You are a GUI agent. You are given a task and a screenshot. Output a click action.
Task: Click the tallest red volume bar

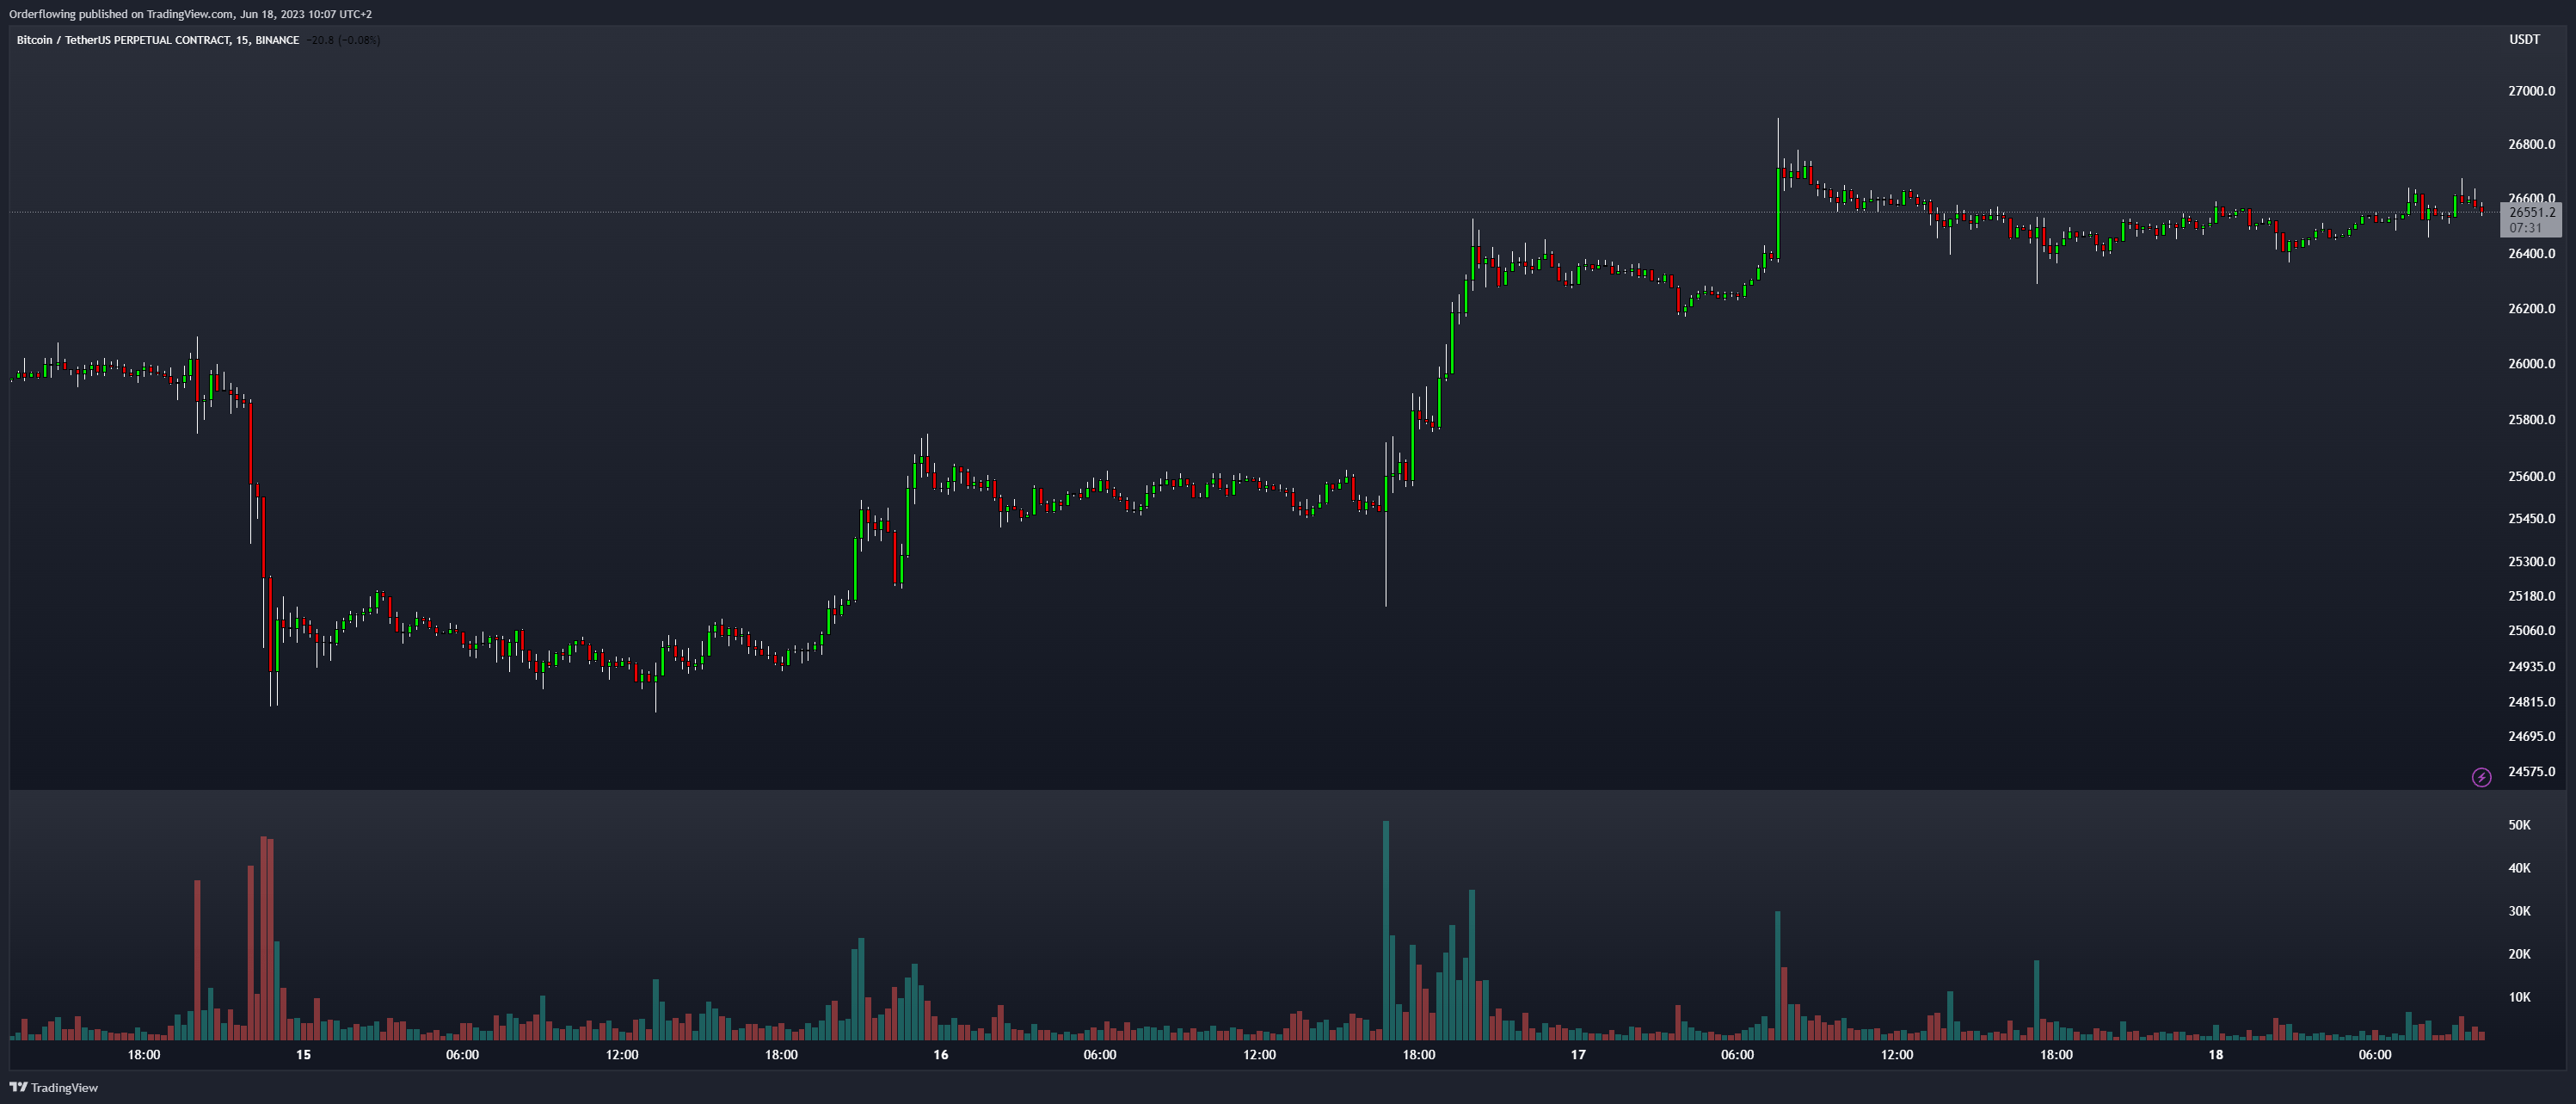tap(264, 938)
